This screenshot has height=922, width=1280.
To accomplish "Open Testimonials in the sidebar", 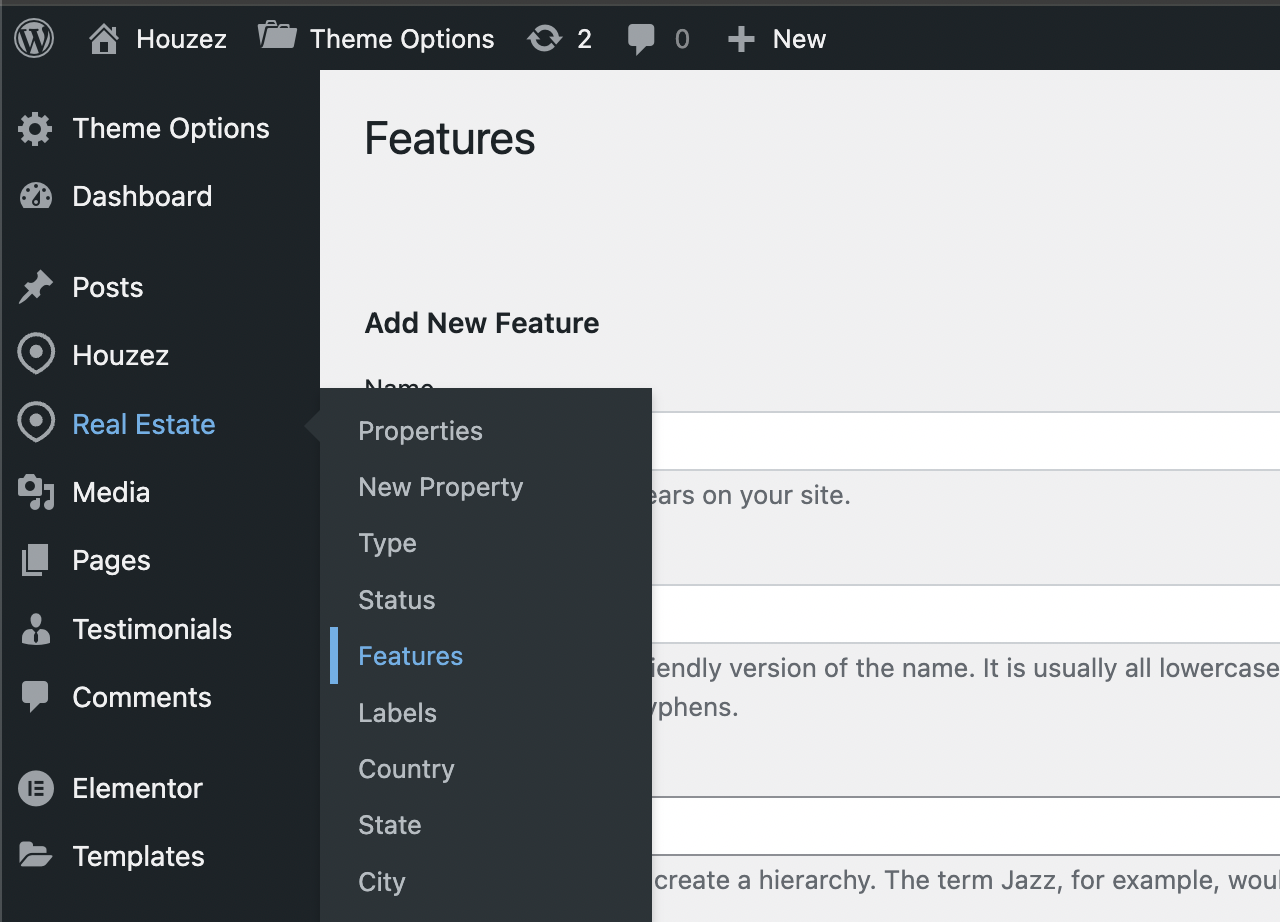I will (x=152, y=629).
